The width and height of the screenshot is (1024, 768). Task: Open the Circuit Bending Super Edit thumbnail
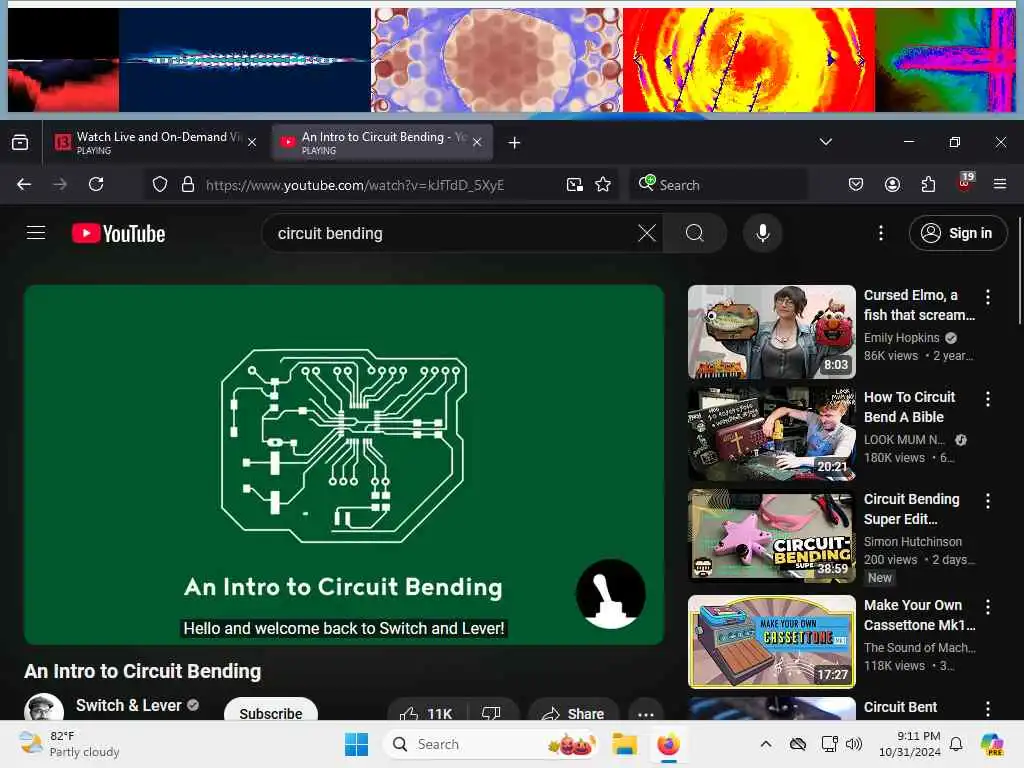771,536
